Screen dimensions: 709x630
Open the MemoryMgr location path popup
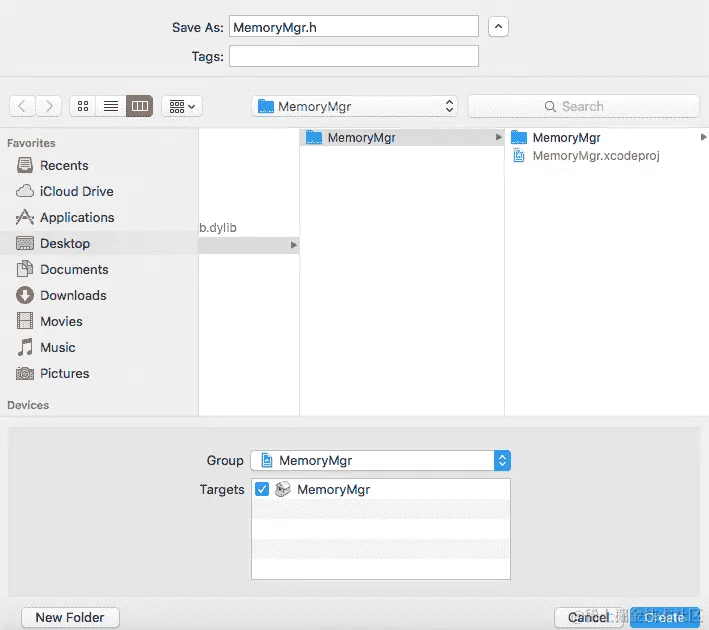354,106
